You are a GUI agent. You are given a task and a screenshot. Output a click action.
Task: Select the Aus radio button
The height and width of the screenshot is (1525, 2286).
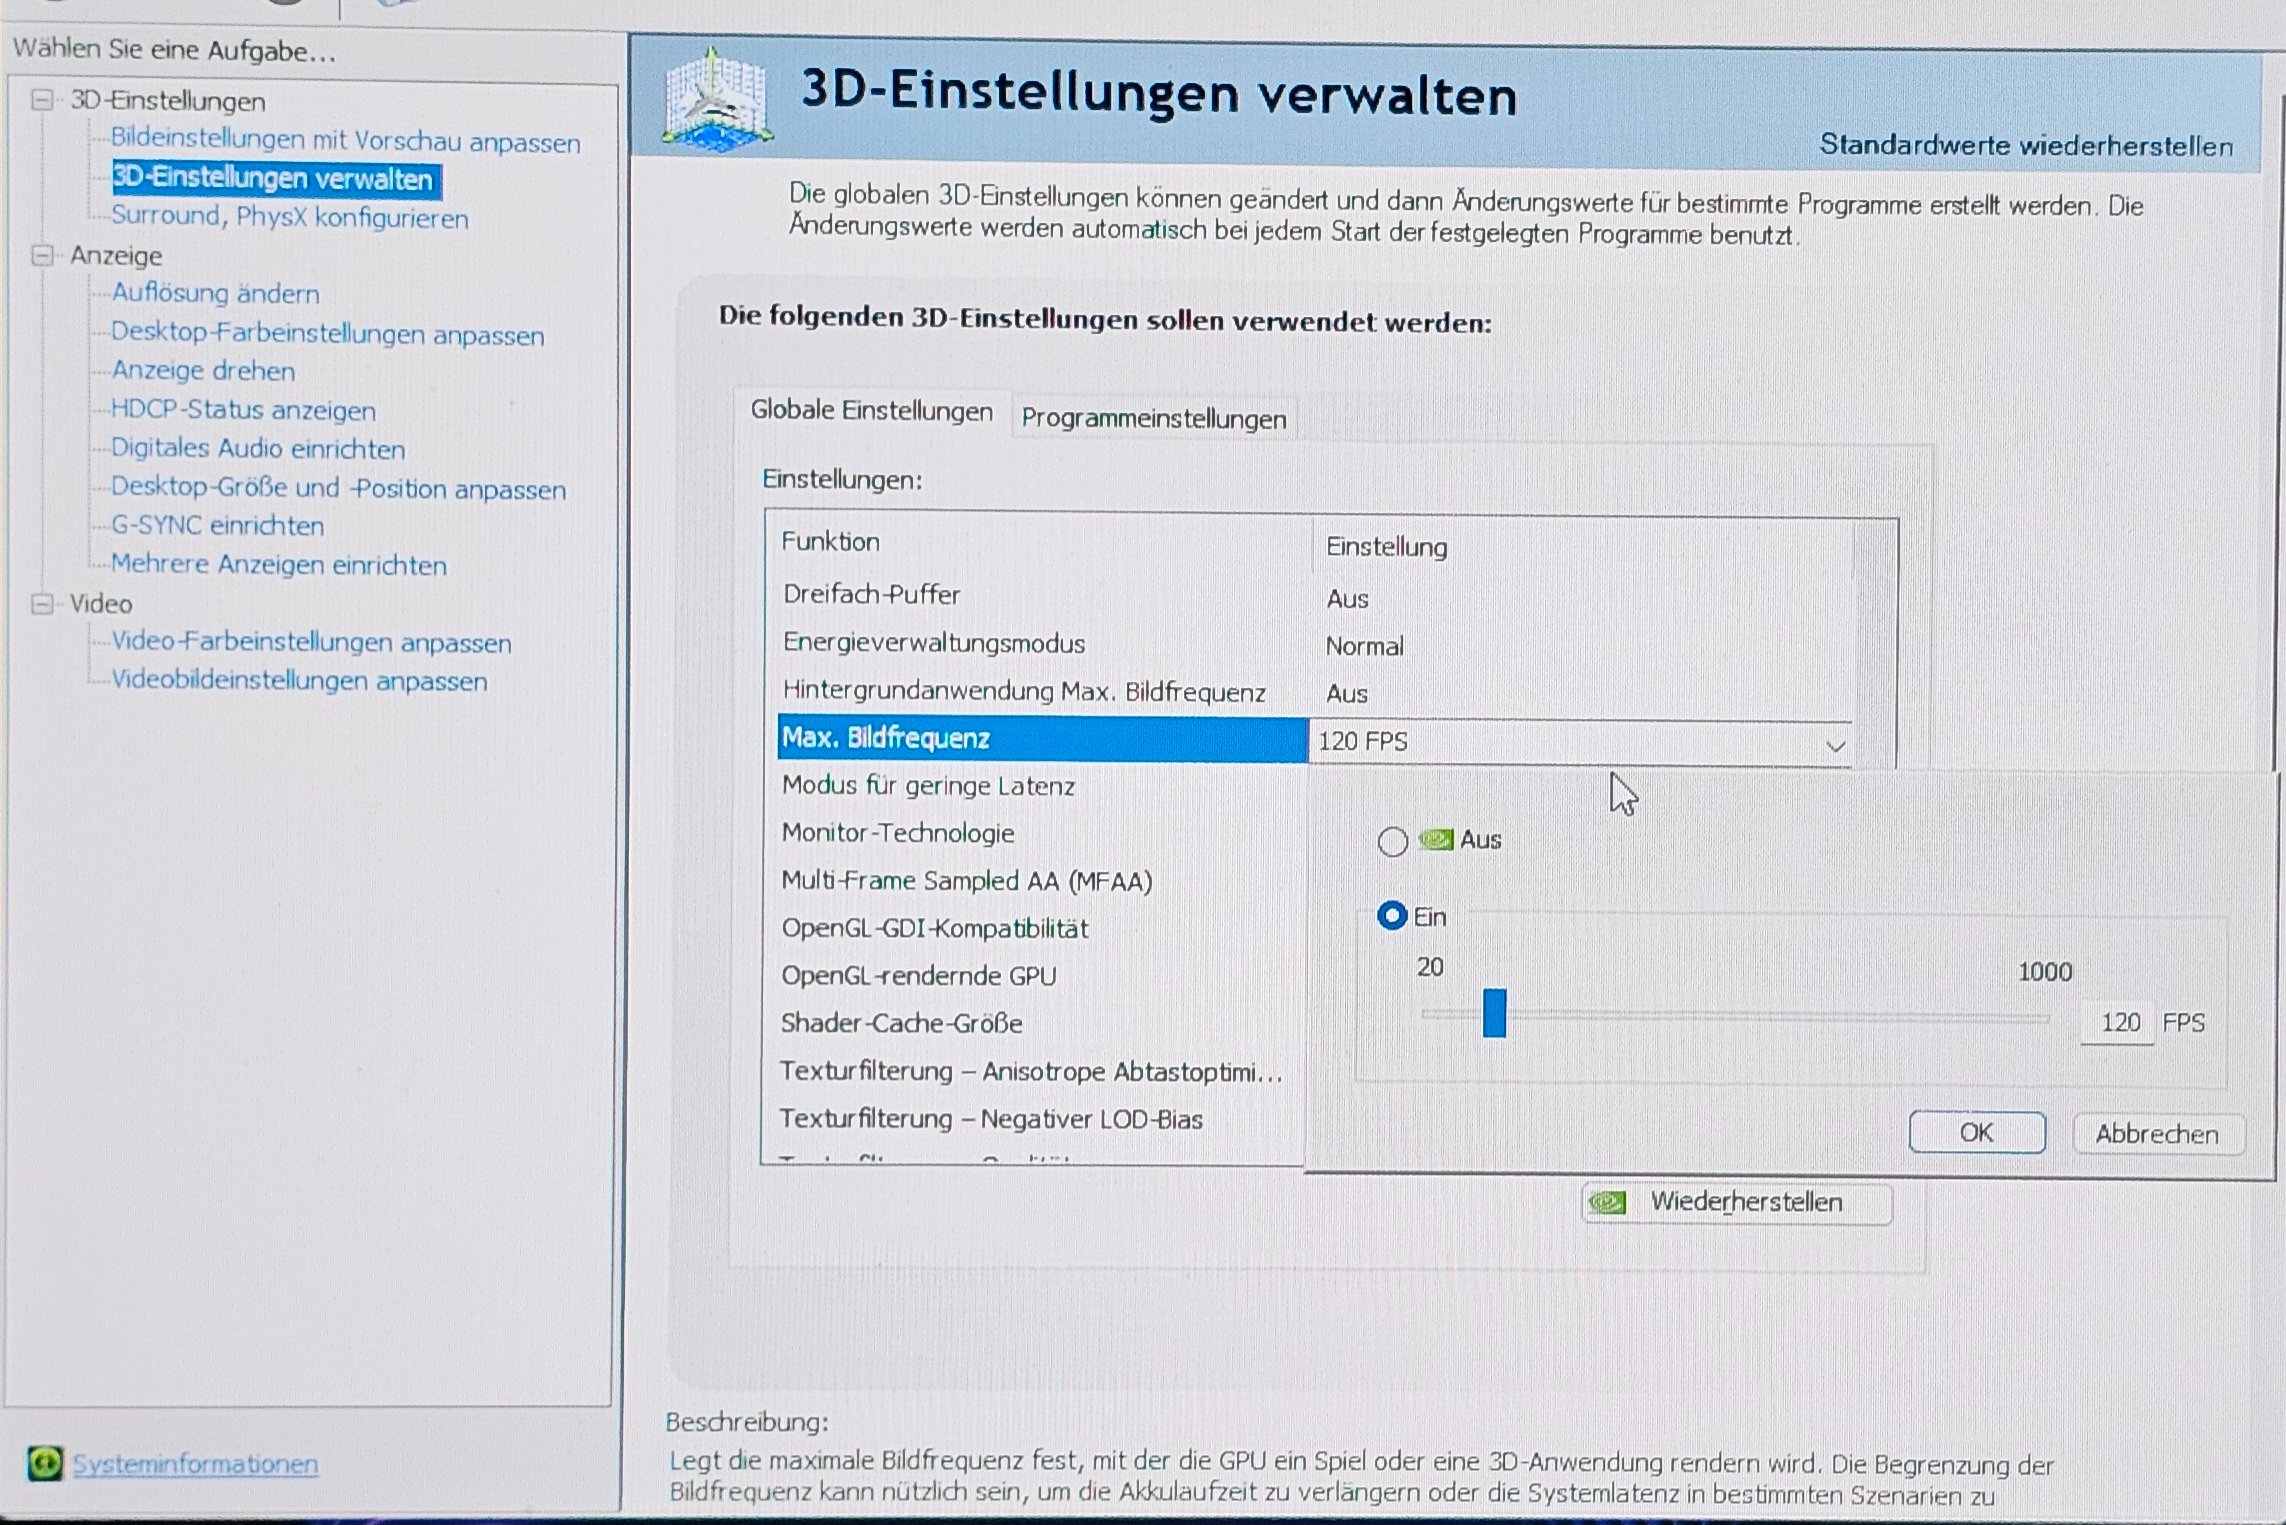(1392, 841)
